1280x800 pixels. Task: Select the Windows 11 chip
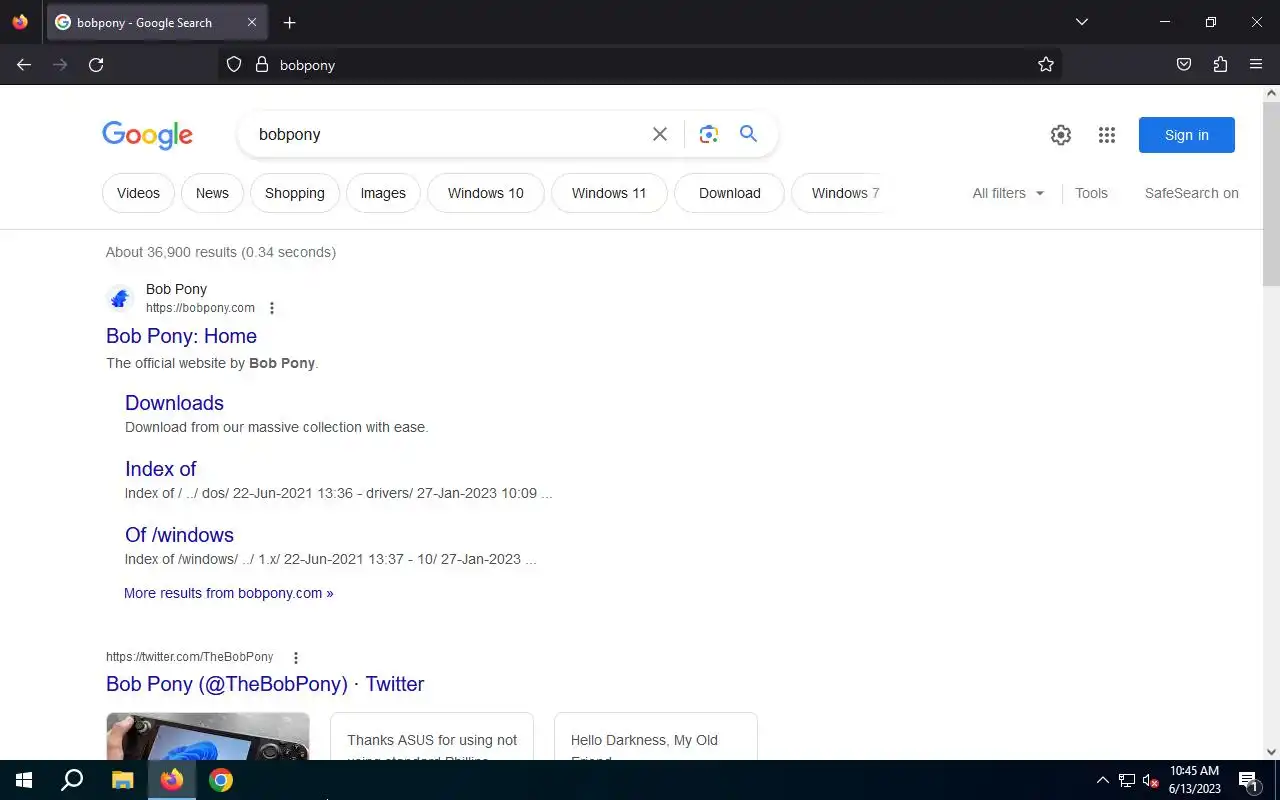[x=609, y=193]
